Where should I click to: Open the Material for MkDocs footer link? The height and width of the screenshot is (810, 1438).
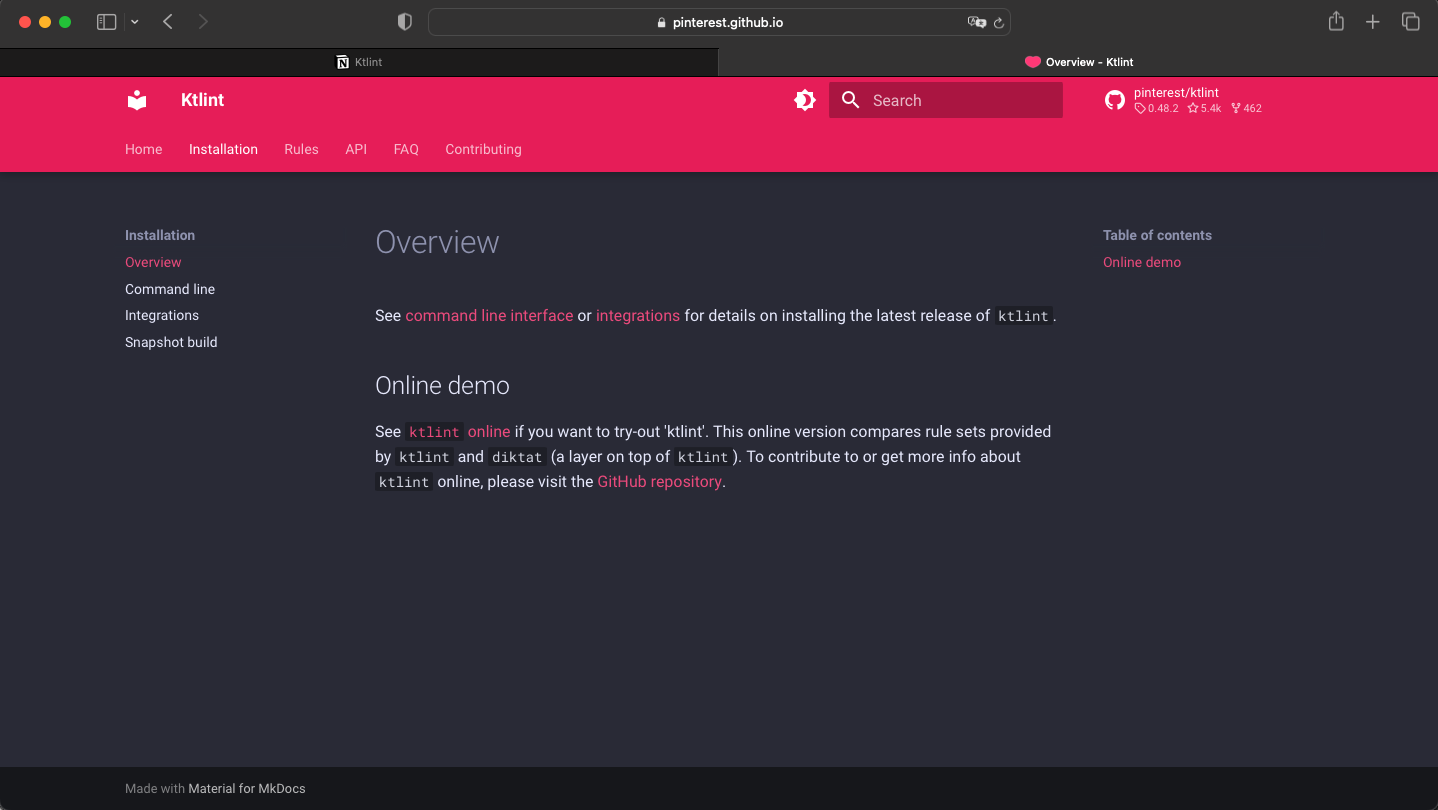click(247, 788)
